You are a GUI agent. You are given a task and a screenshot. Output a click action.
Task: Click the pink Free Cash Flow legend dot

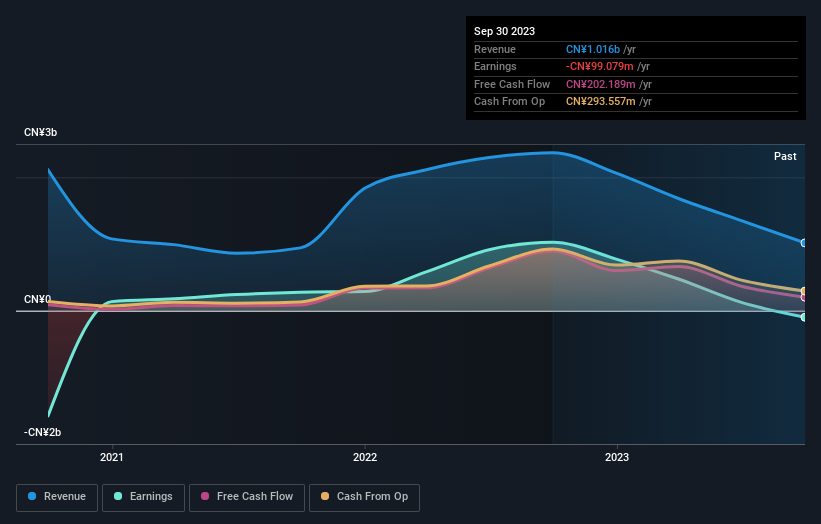pyautogui.click(x=205, y=496)
